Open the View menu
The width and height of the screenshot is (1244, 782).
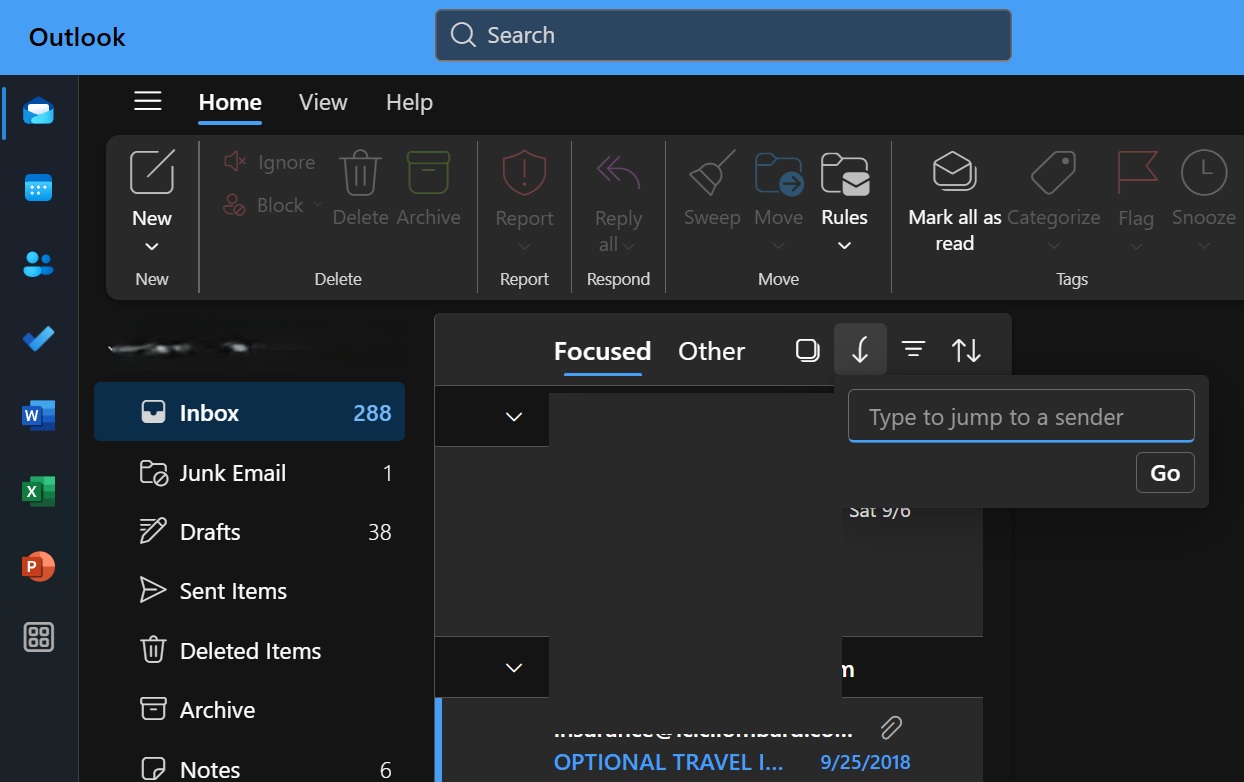tap(322, 101)
